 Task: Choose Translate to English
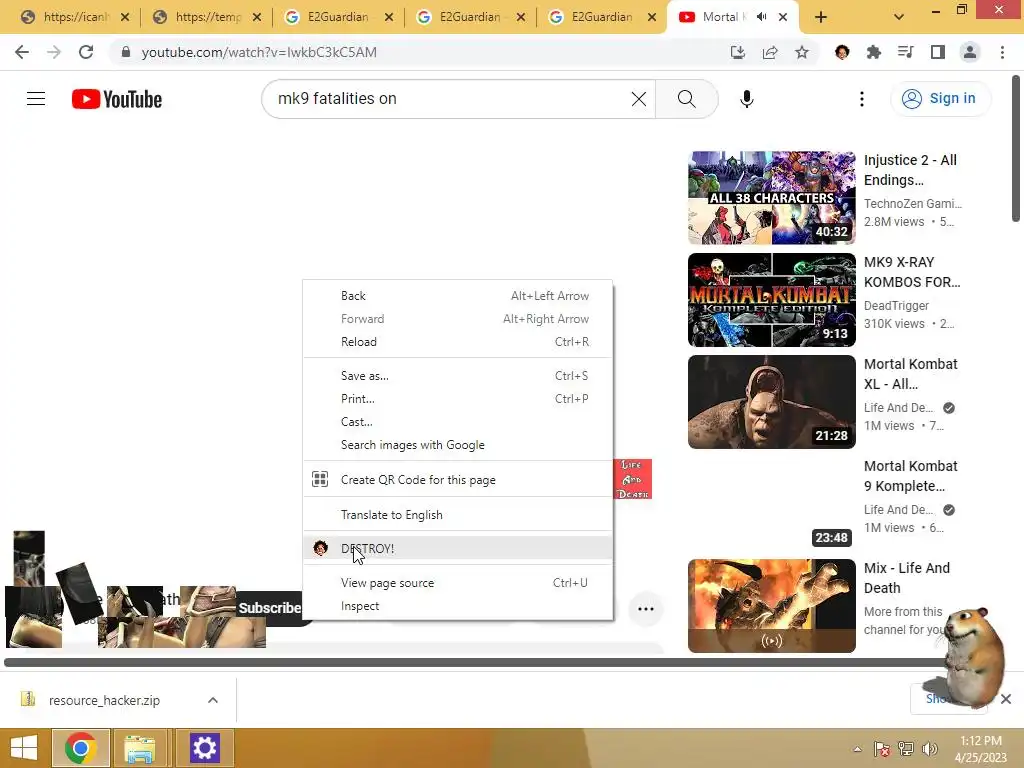pos(458,515)
